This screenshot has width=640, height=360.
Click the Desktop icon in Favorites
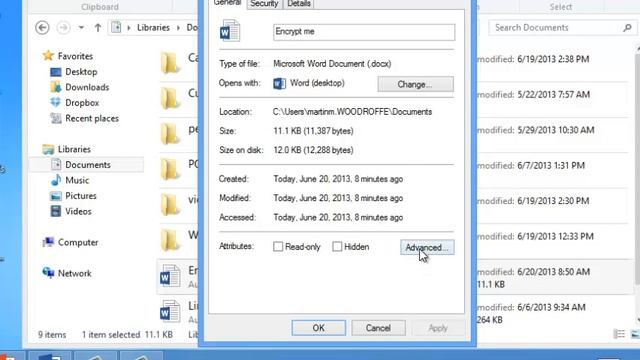pos(56,72)
